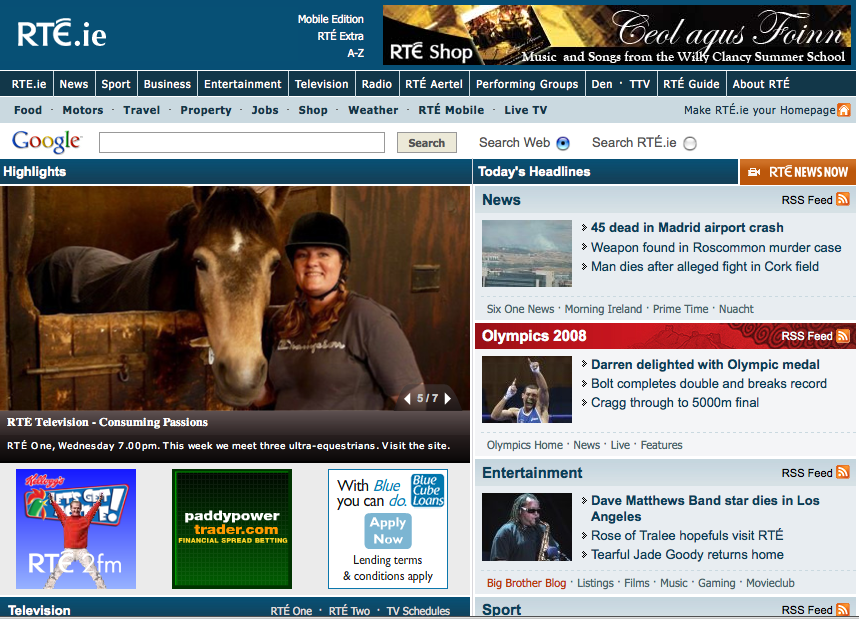Click the Google logo

[46, 142]
